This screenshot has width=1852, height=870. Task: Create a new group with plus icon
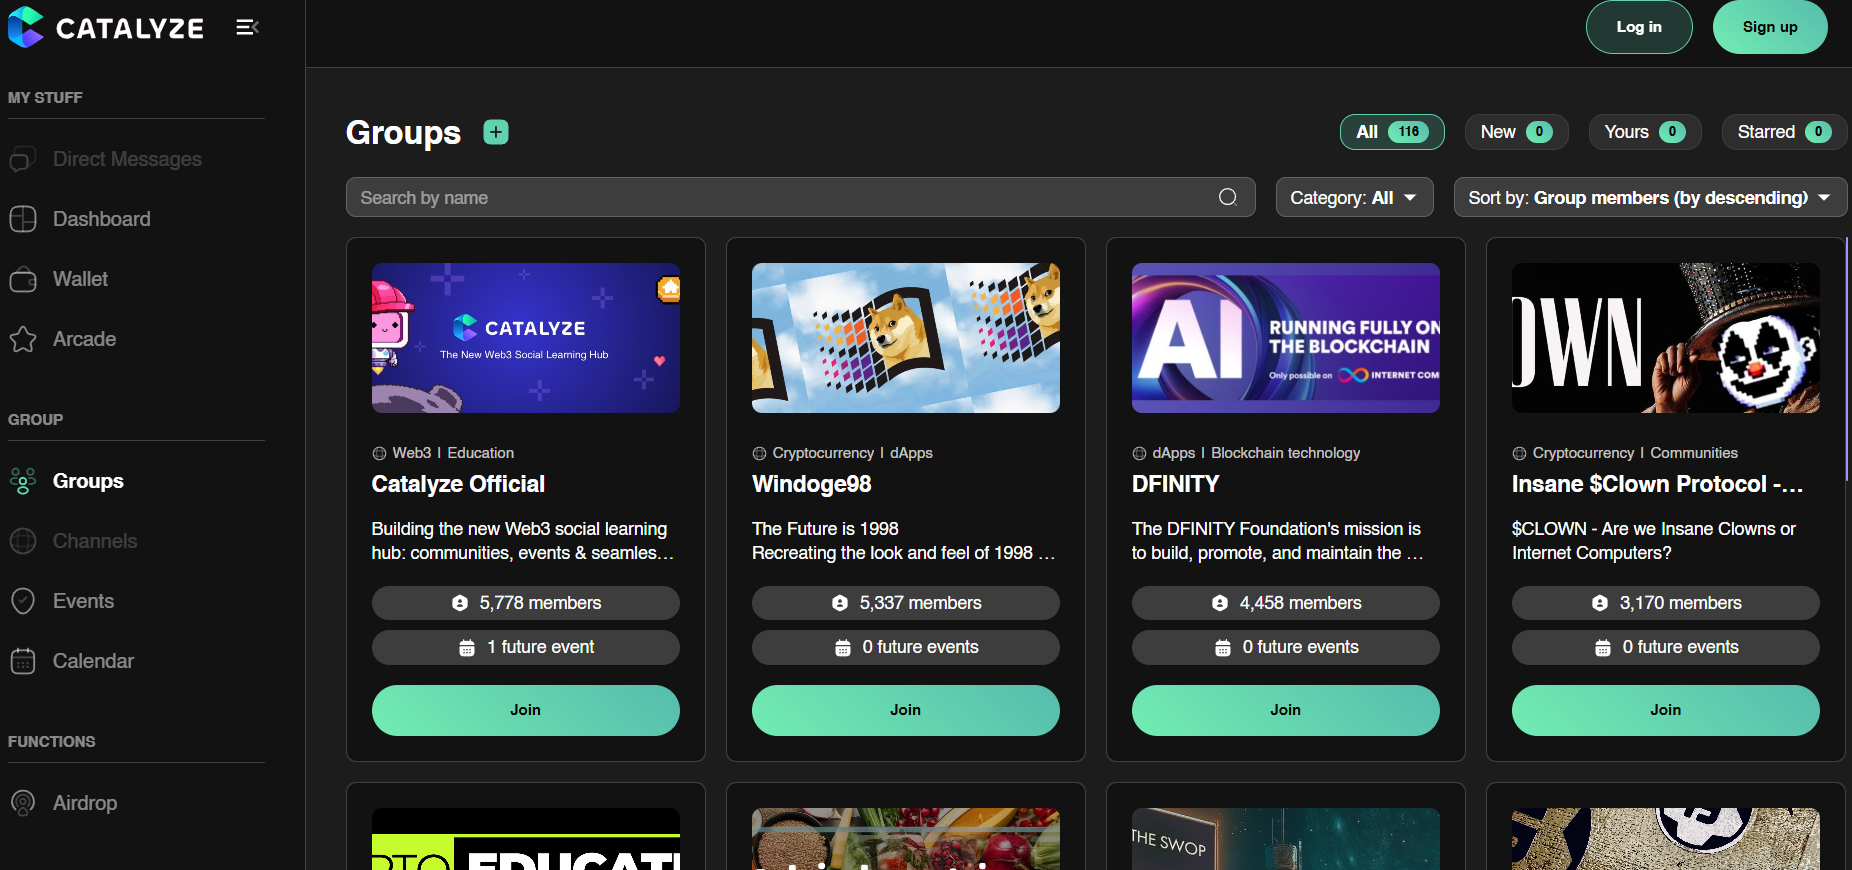tap(496, 132)
